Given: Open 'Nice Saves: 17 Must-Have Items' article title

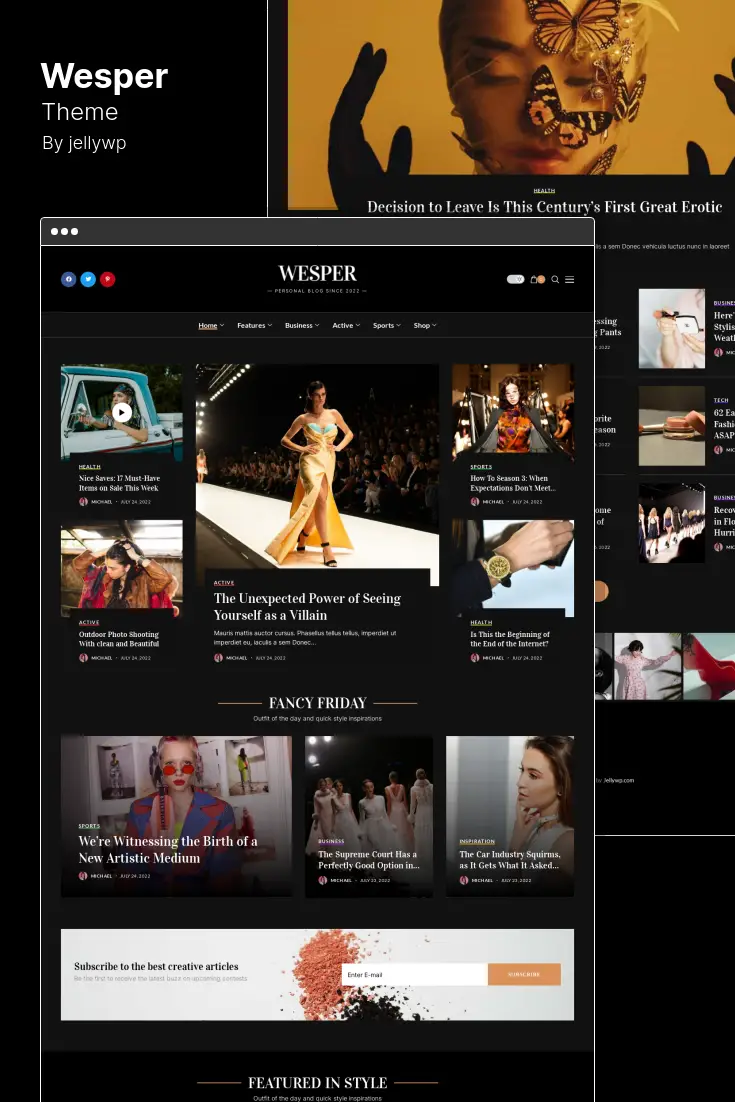Looking at the screenshot, I should (x=119, y=483).
